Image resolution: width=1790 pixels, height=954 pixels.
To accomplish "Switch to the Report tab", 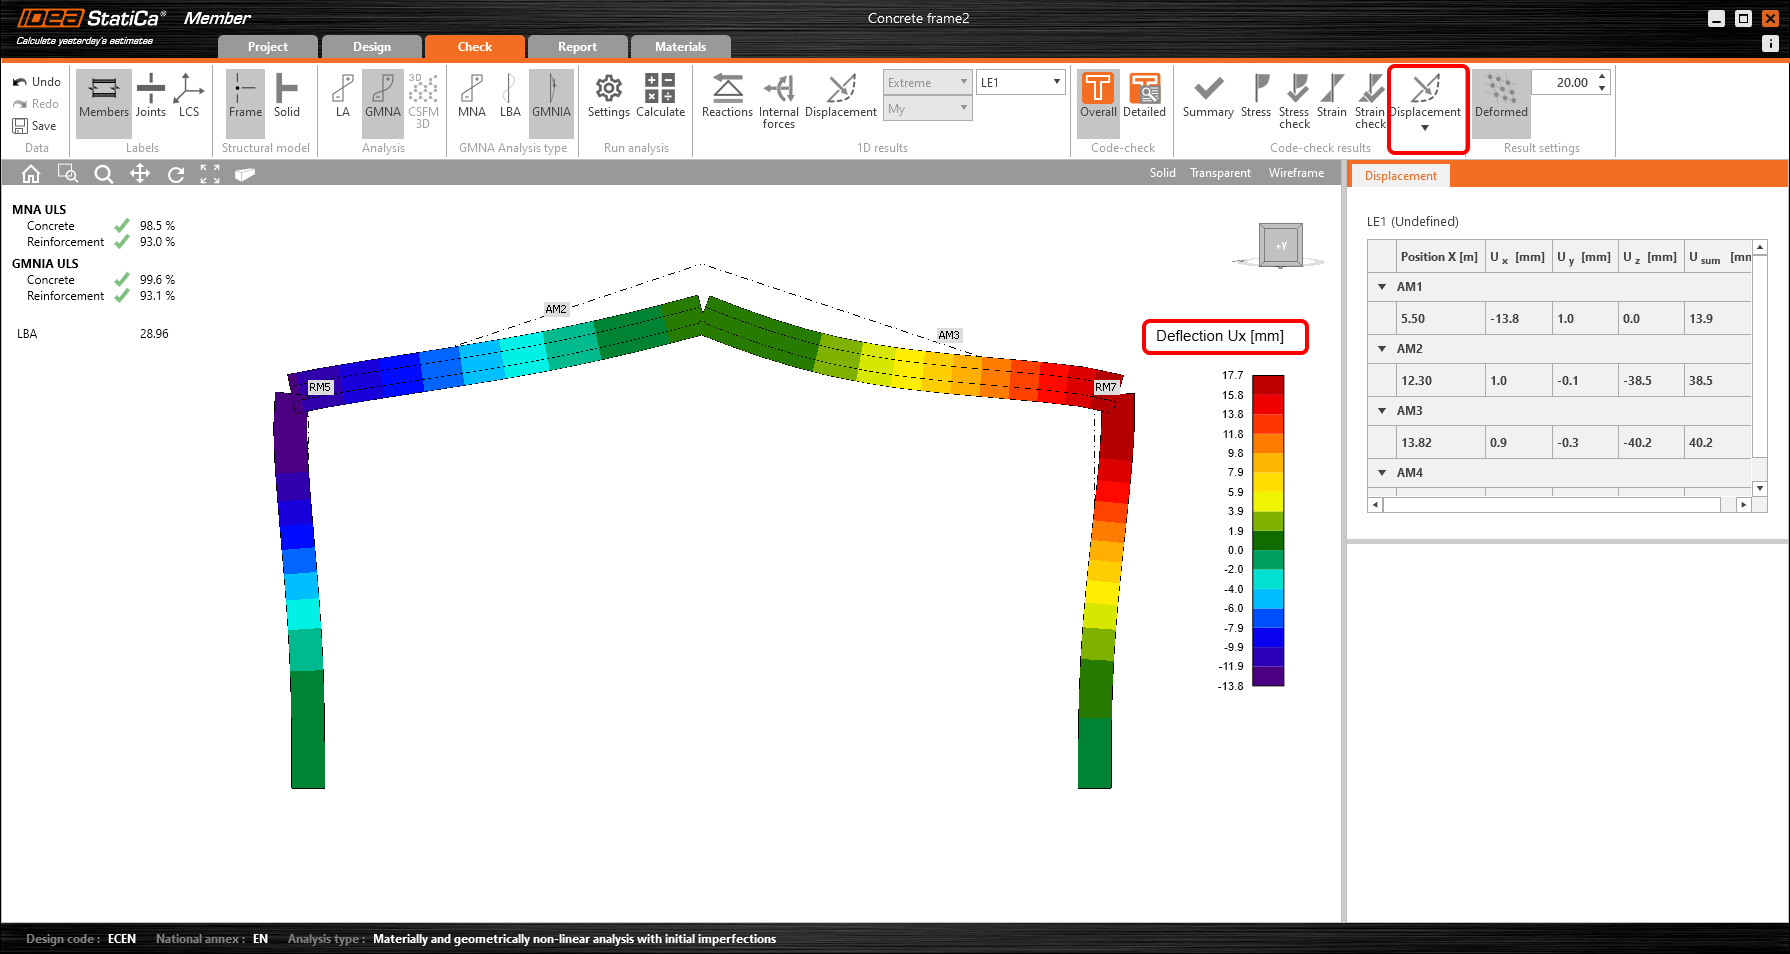I will tap(577, 47).
